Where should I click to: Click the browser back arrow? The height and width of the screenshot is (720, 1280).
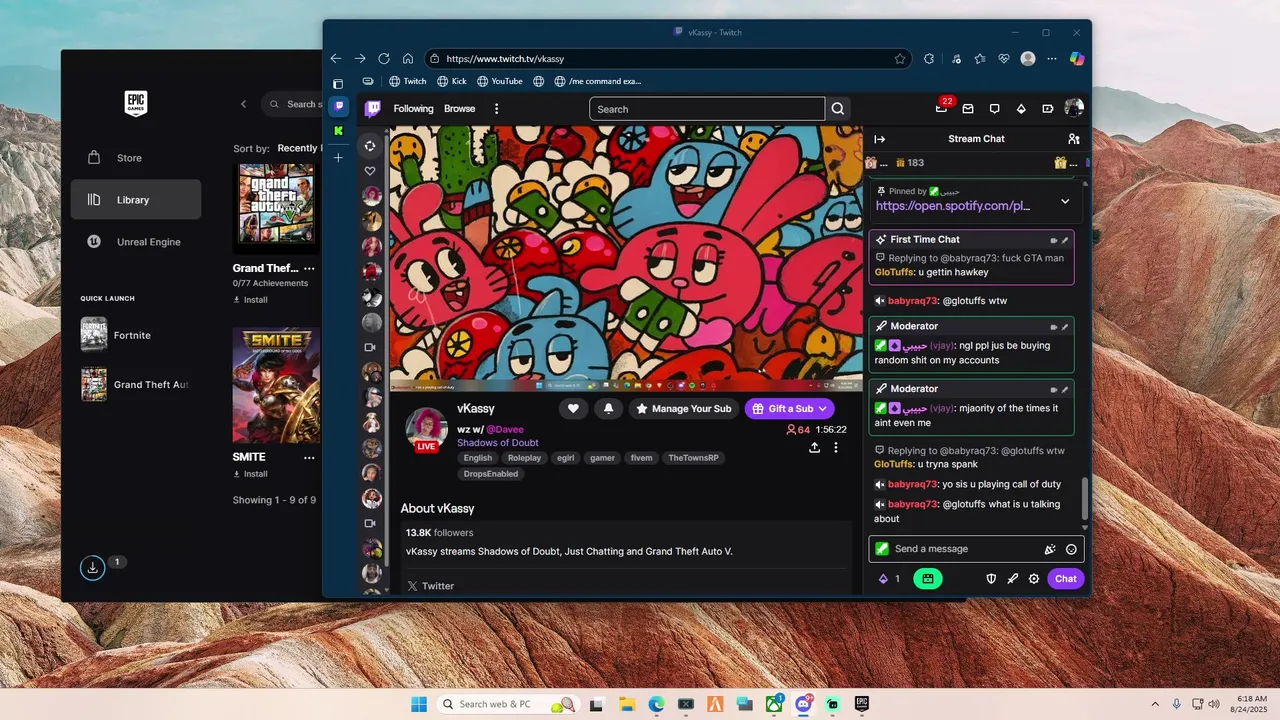point(336,59)
